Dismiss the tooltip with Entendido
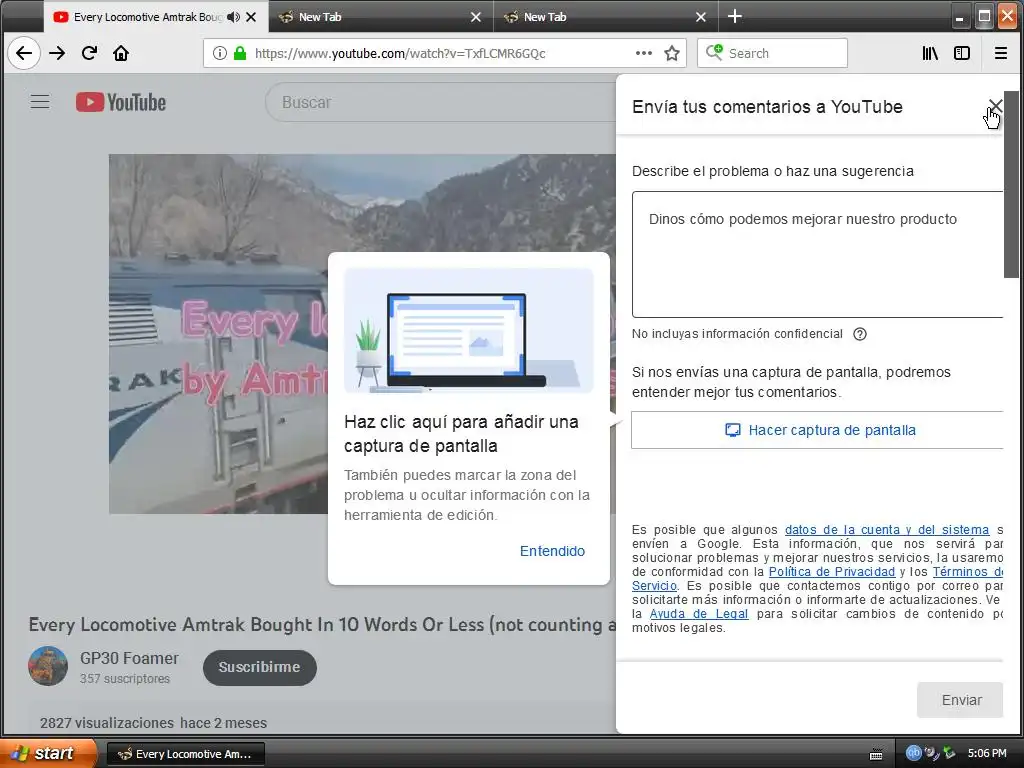The height and width of the screenshot is (768, 1024). [x=552, y=551]
